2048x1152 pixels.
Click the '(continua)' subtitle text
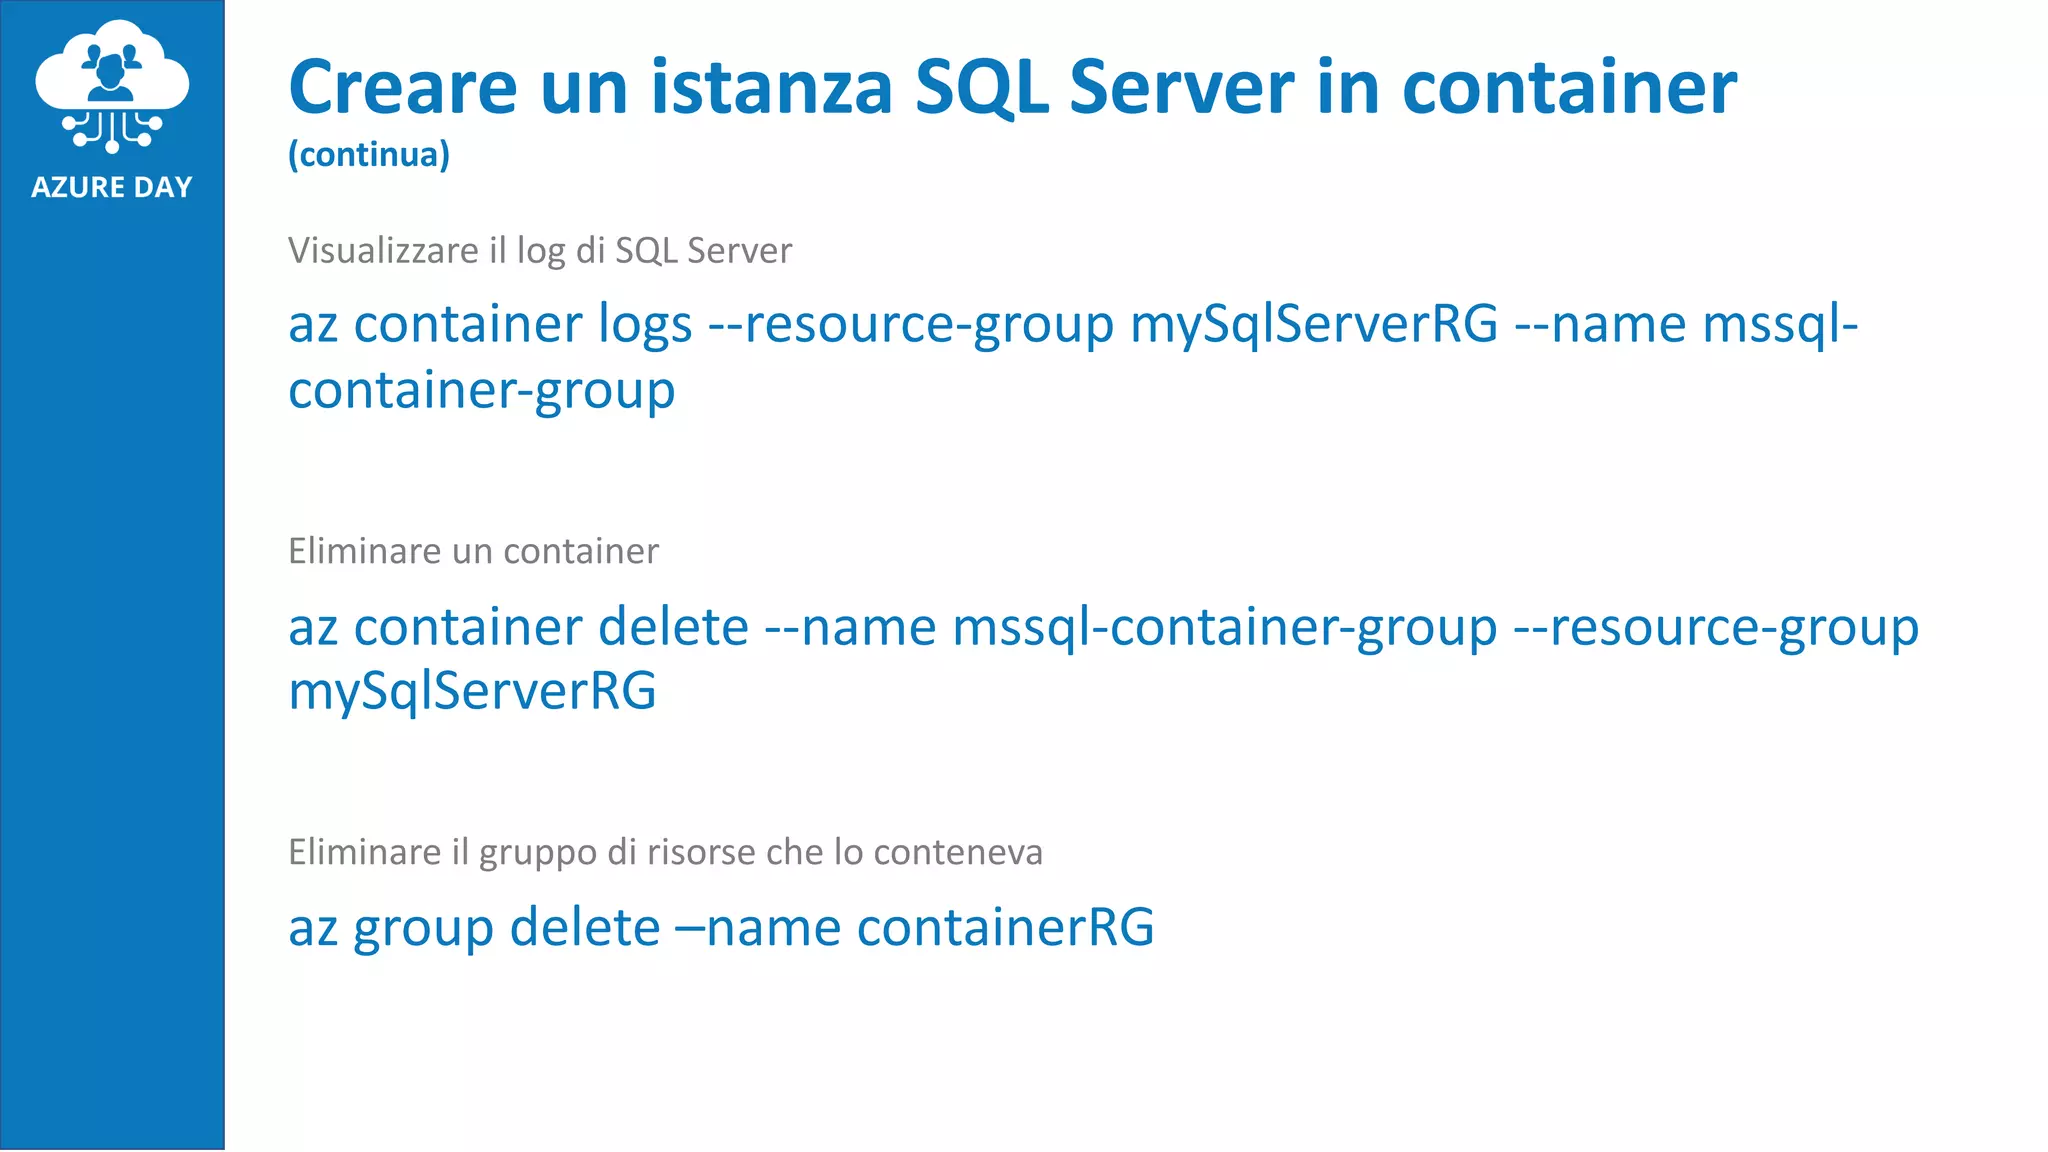[369, 155]
